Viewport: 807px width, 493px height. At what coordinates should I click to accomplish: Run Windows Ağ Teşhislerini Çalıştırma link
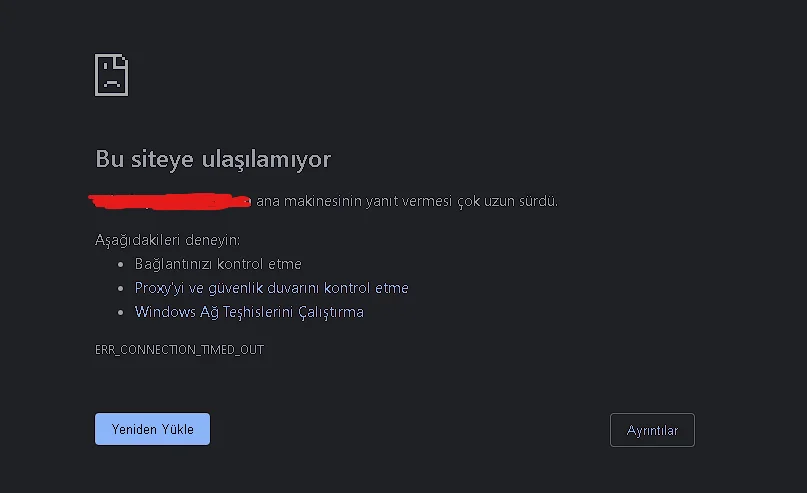point(249,312)
